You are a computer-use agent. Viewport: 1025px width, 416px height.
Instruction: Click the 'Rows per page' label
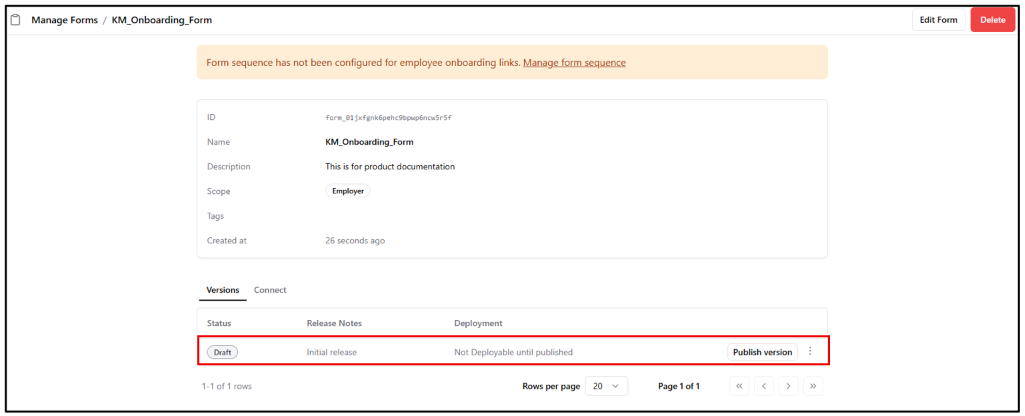551,386
